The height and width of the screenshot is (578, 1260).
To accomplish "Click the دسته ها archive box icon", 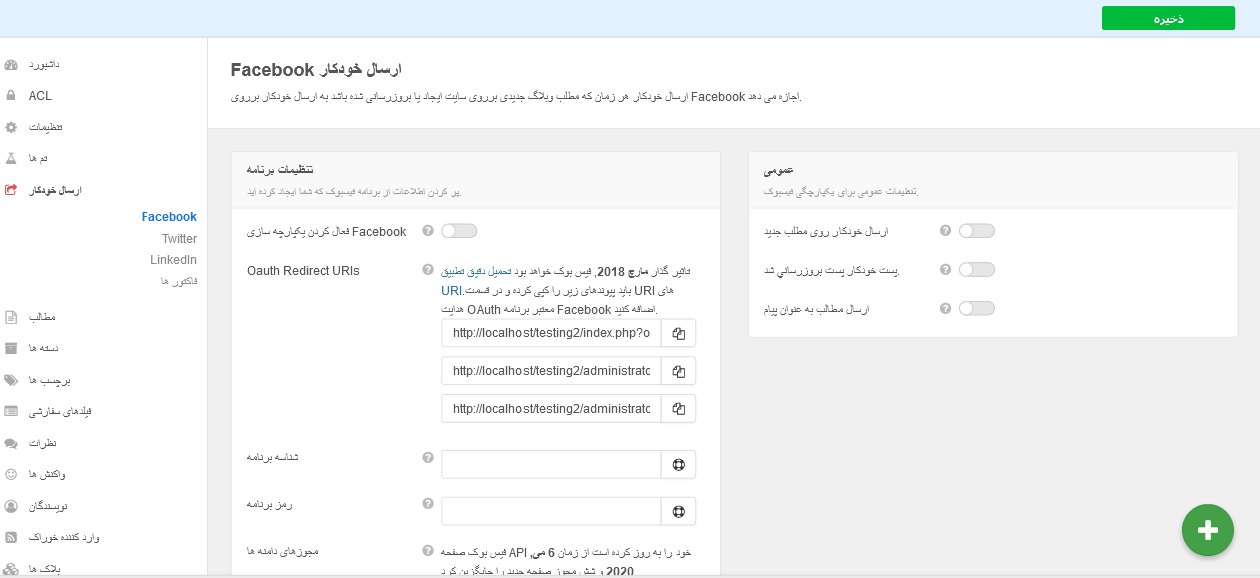I will [11, 349].
